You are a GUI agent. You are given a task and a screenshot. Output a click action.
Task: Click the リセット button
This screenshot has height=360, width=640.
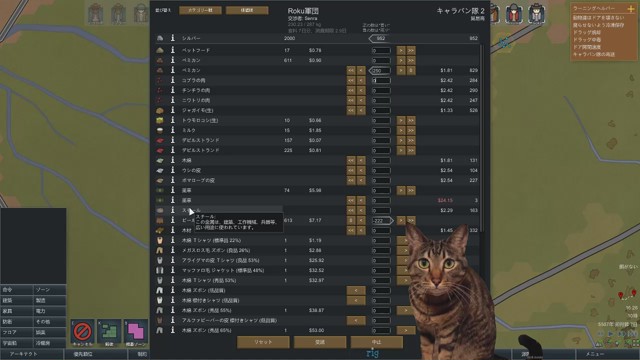[x=263, y=342]
